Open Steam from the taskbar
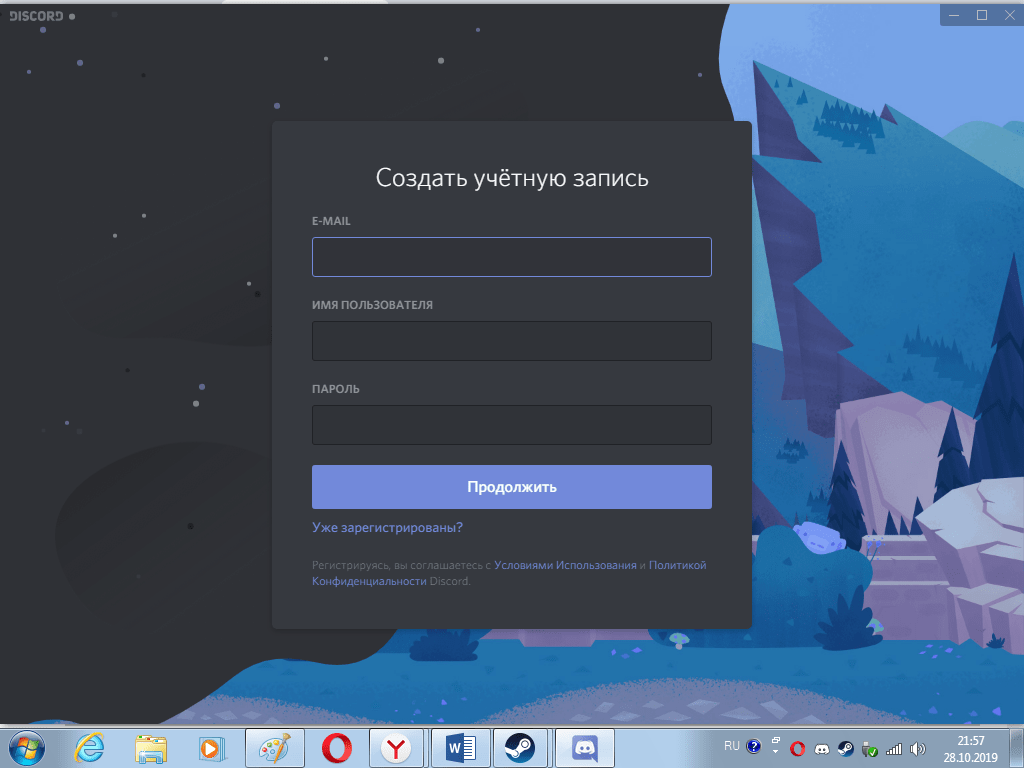Viewport: 1024px width, 768px height. [x=519, y=747]
